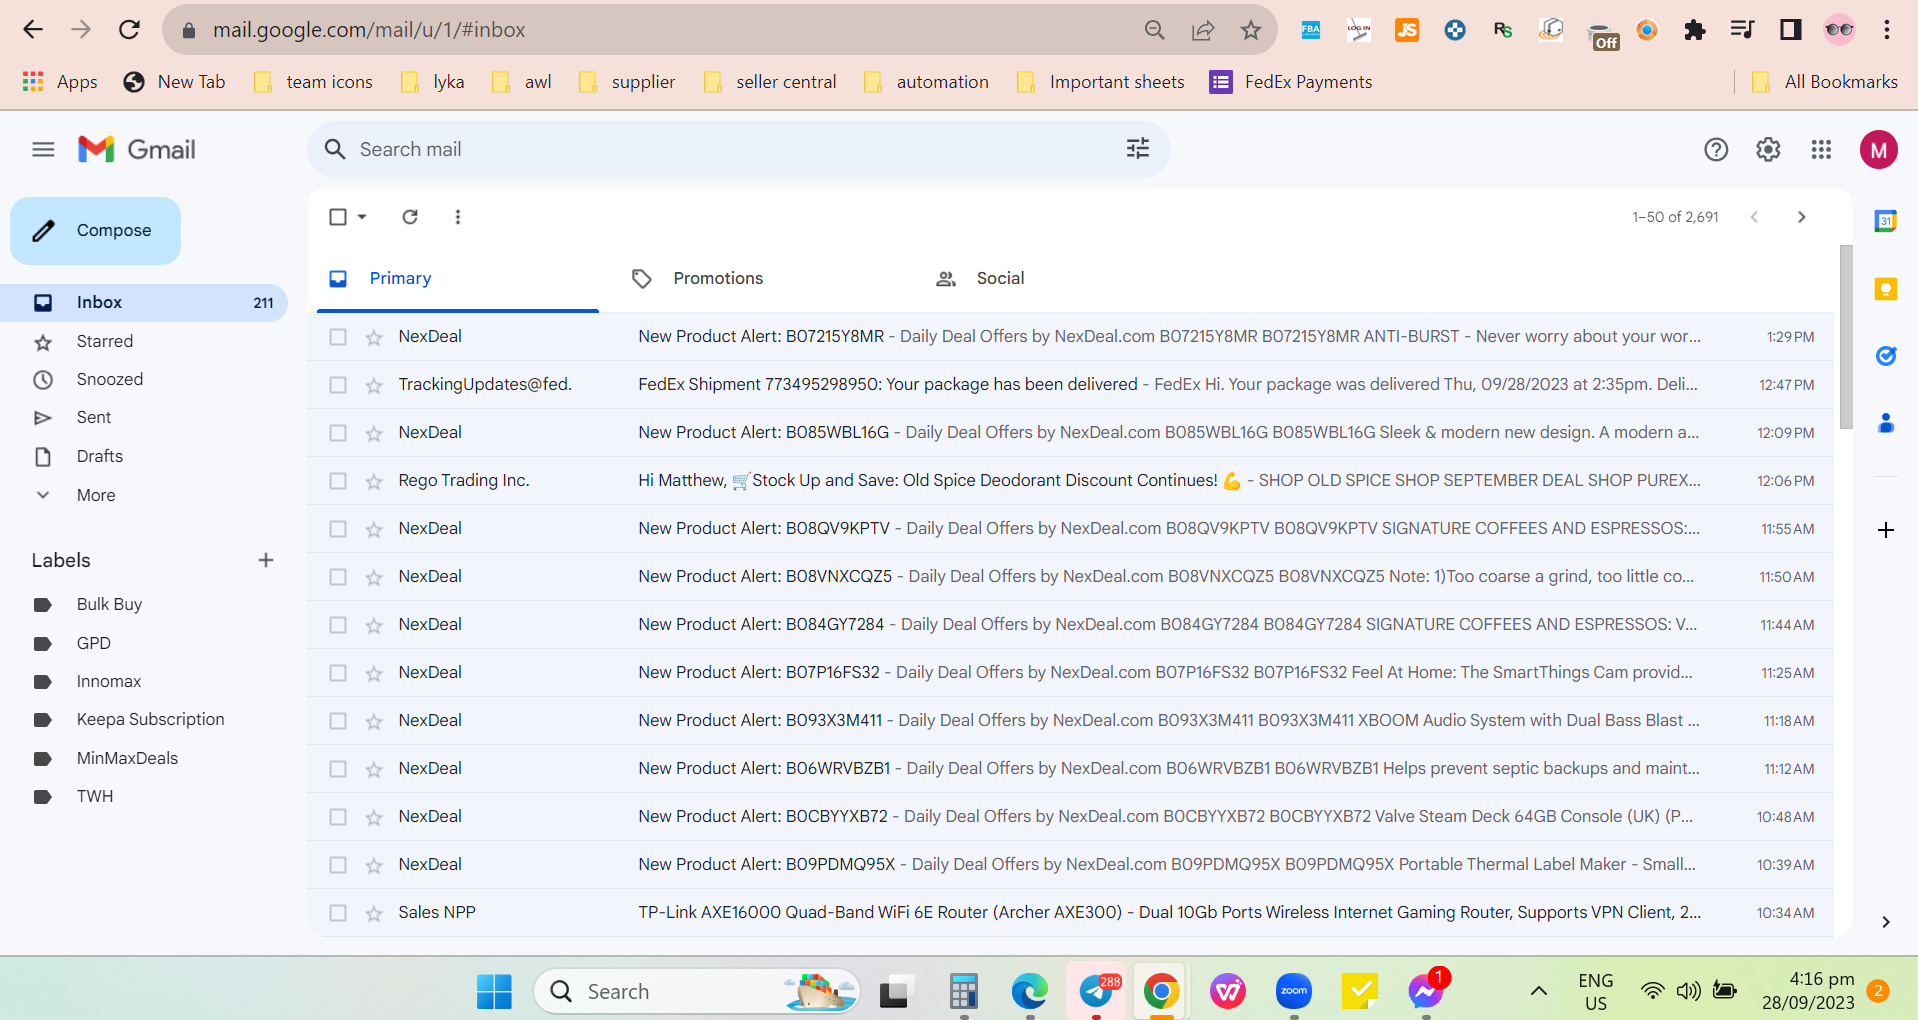Open Chrome extensions puzzle icon

pos(1695,30)
